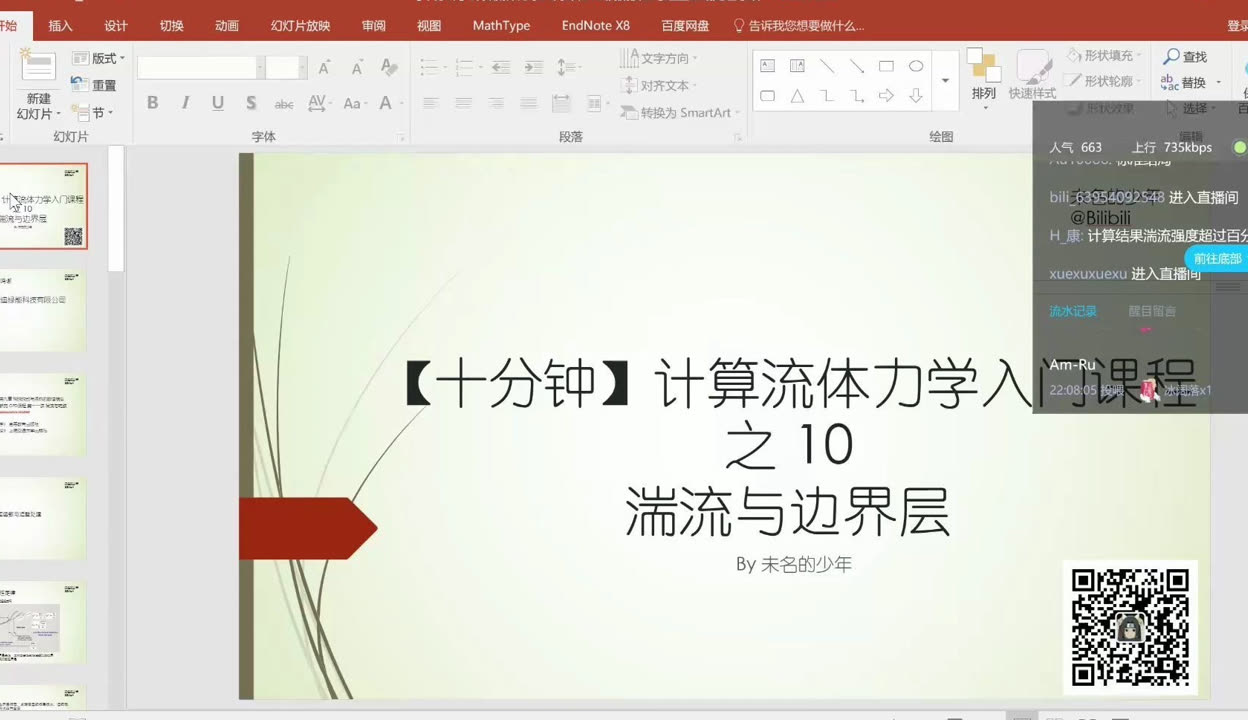Open the Aa change case dropdown
Image resolution: width=1248 pixels, height=720 pixels.
354,103
